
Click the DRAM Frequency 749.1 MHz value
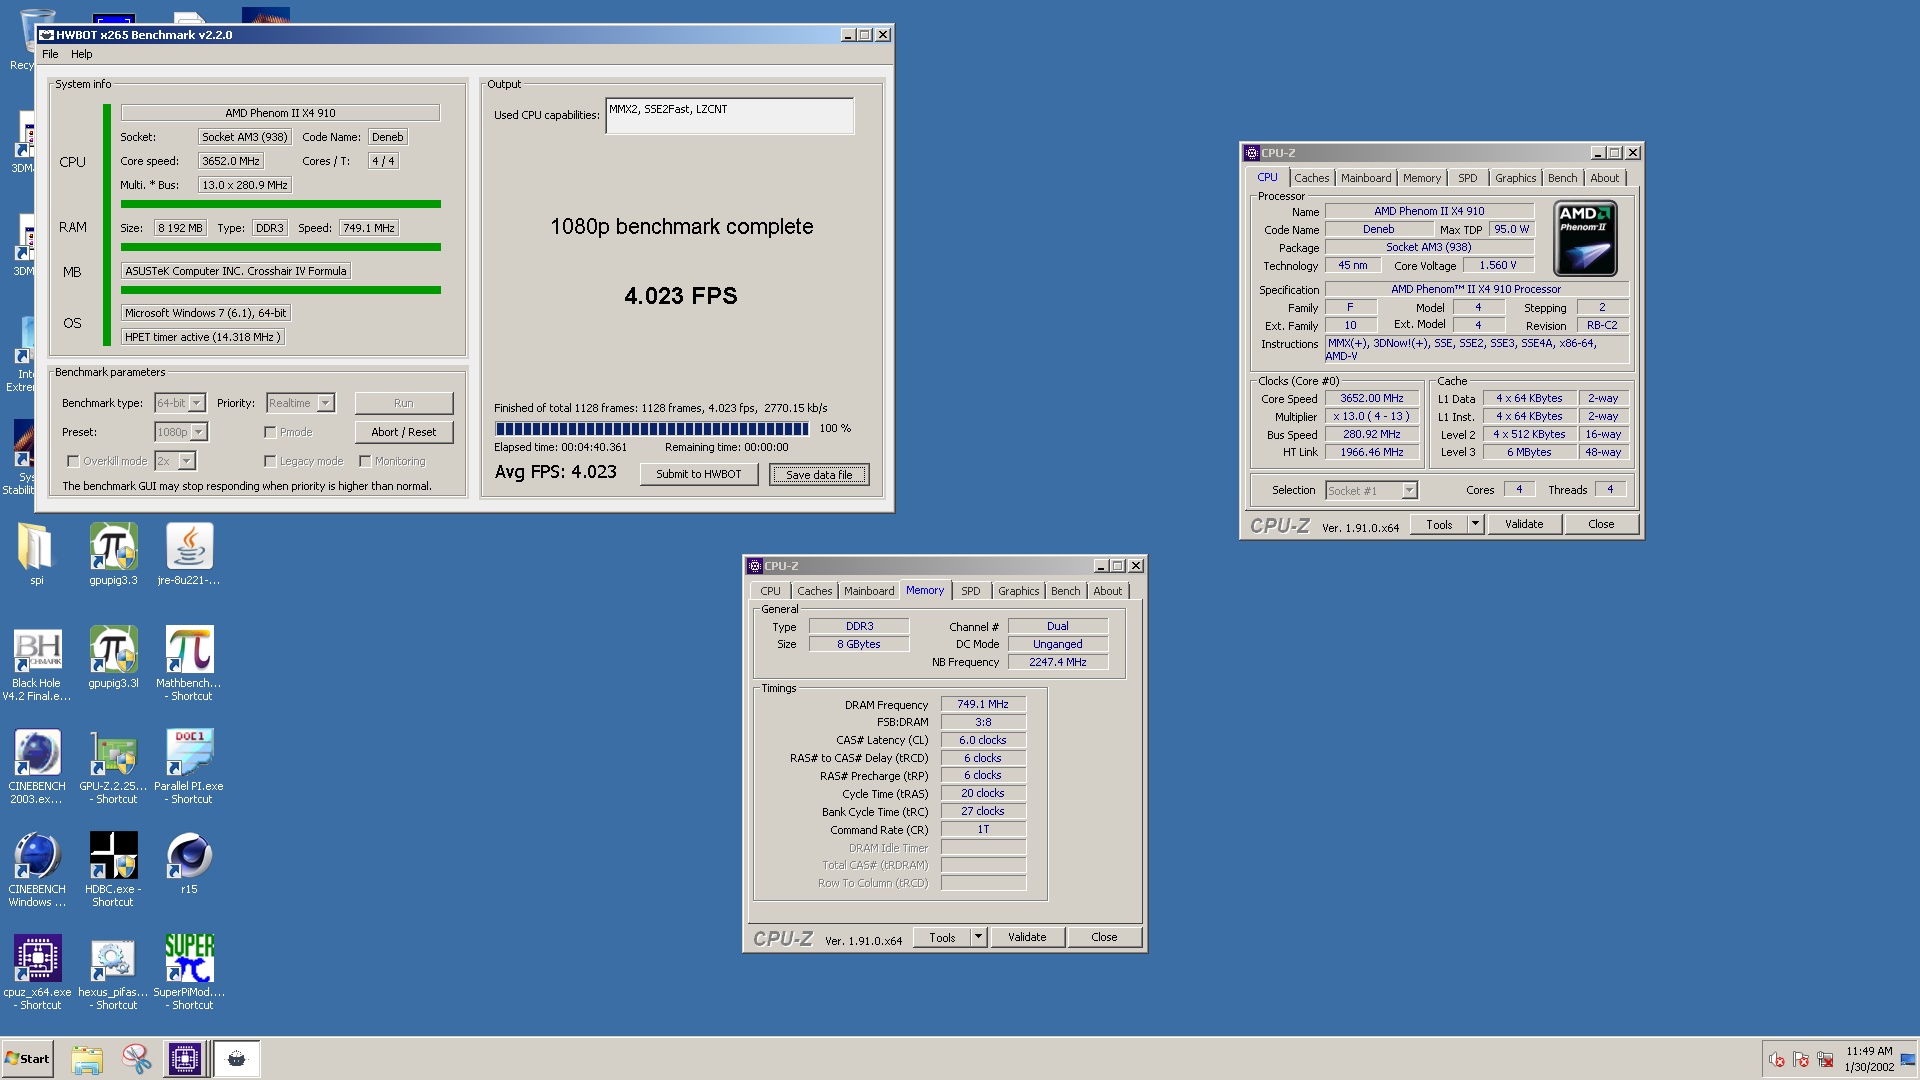tap(983, 704)
